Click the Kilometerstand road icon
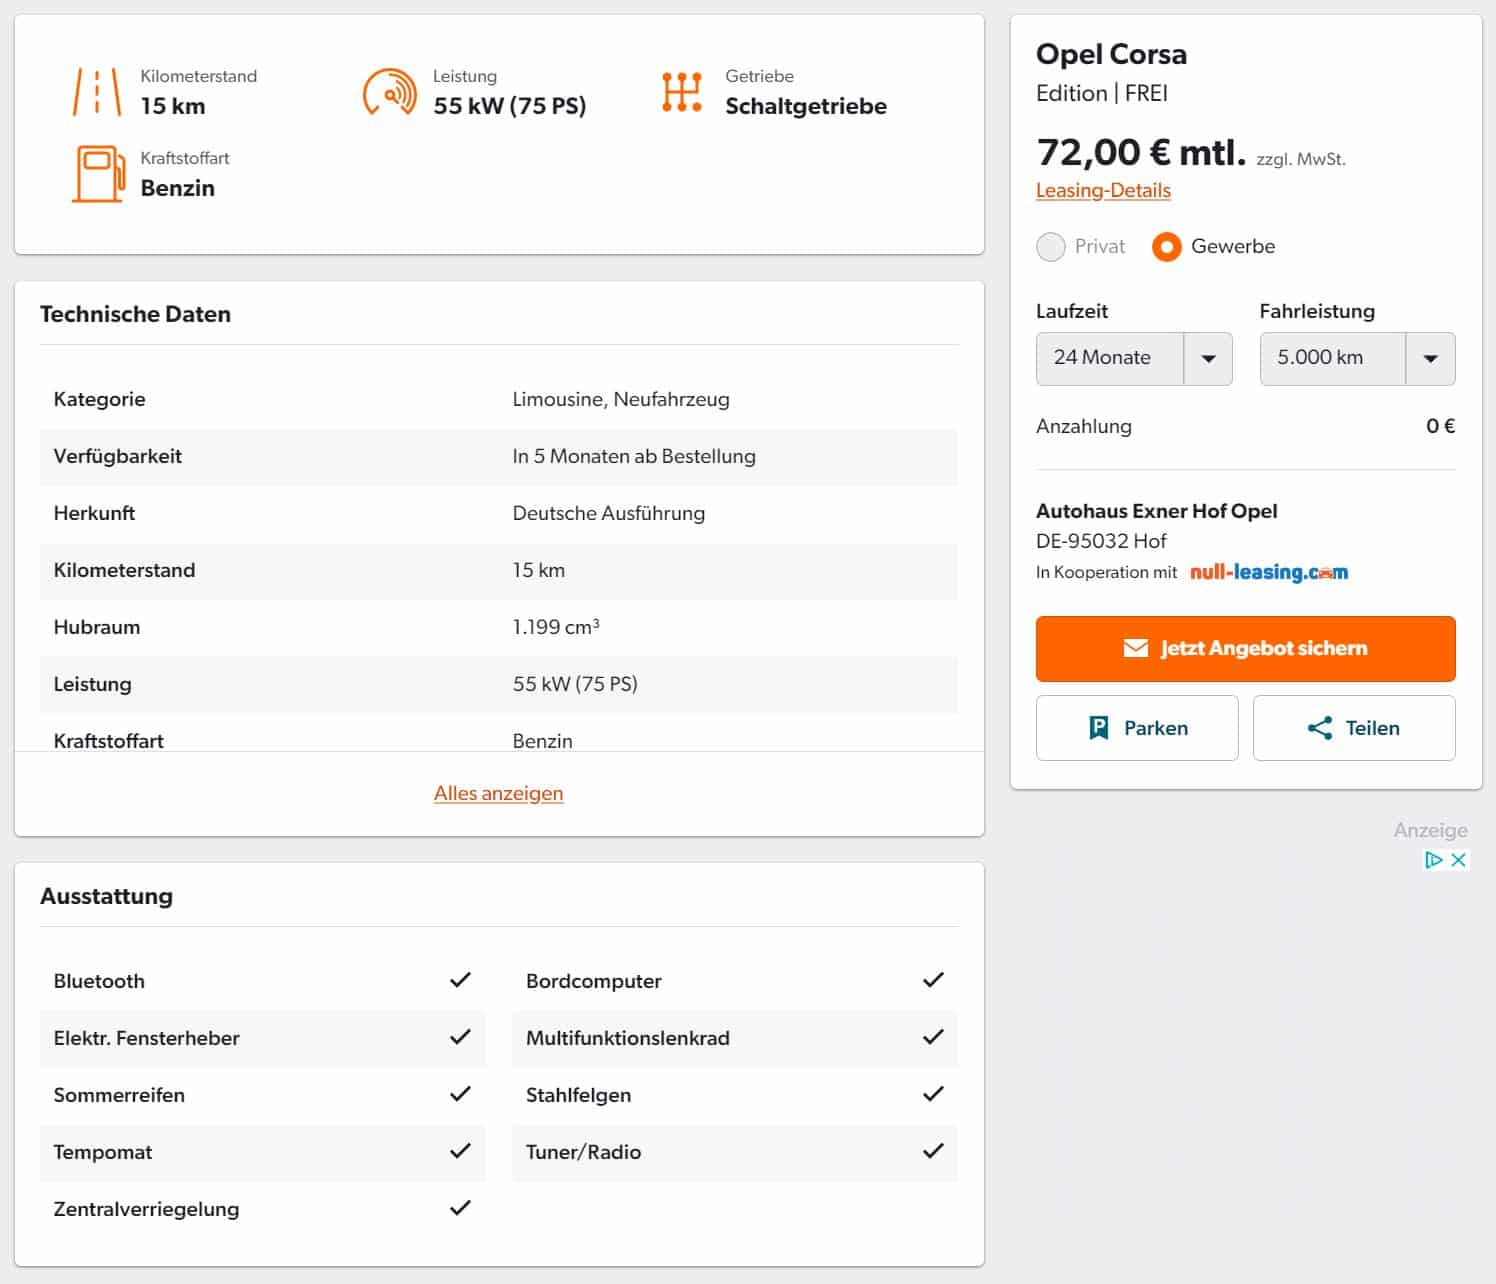1496x1284 pixels. [97, 92]
